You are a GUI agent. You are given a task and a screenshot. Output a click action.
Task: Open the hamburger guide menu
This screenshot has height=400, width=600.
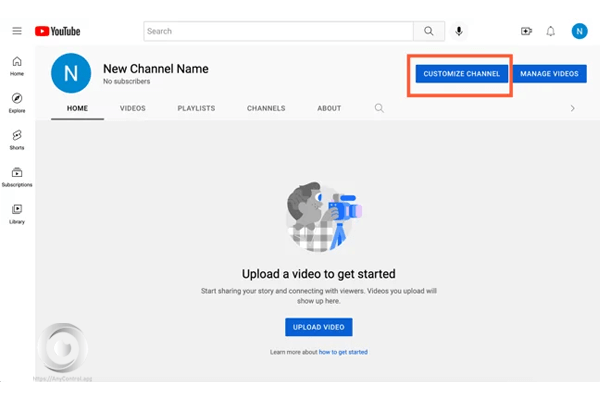17,31
